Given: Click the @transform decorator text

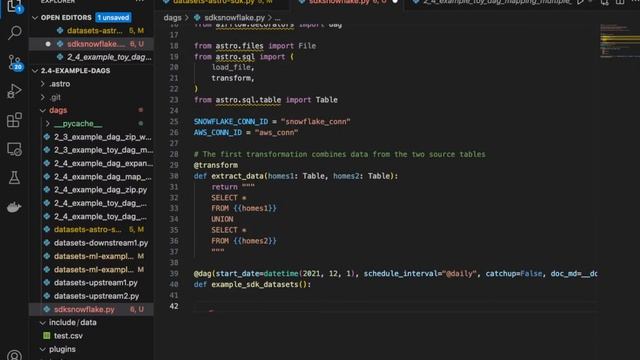Looking at the screenshot, I should (x=216, y=165).
